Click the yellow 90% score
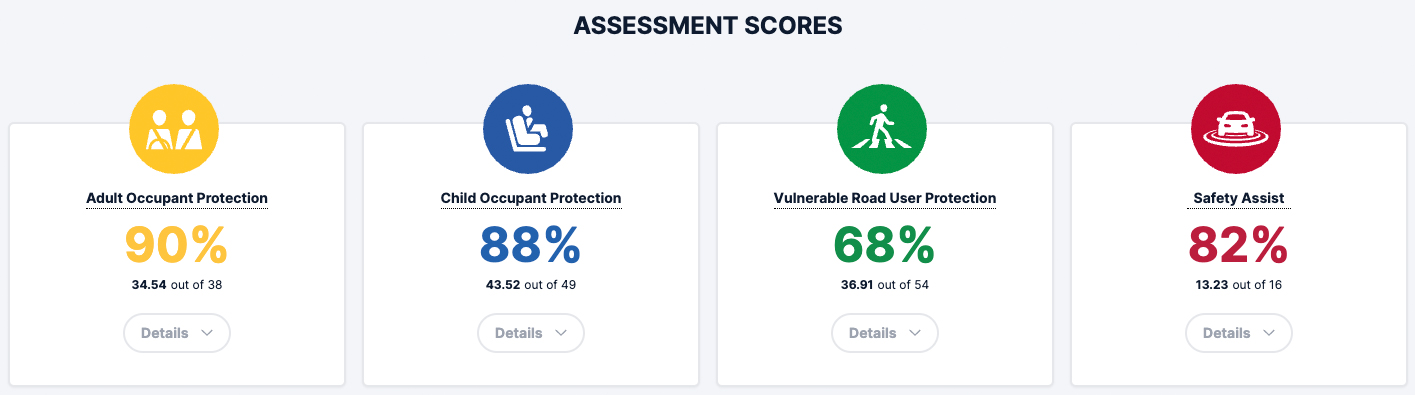The height and width of the screenshot is (395, 1415). point(177,244)
